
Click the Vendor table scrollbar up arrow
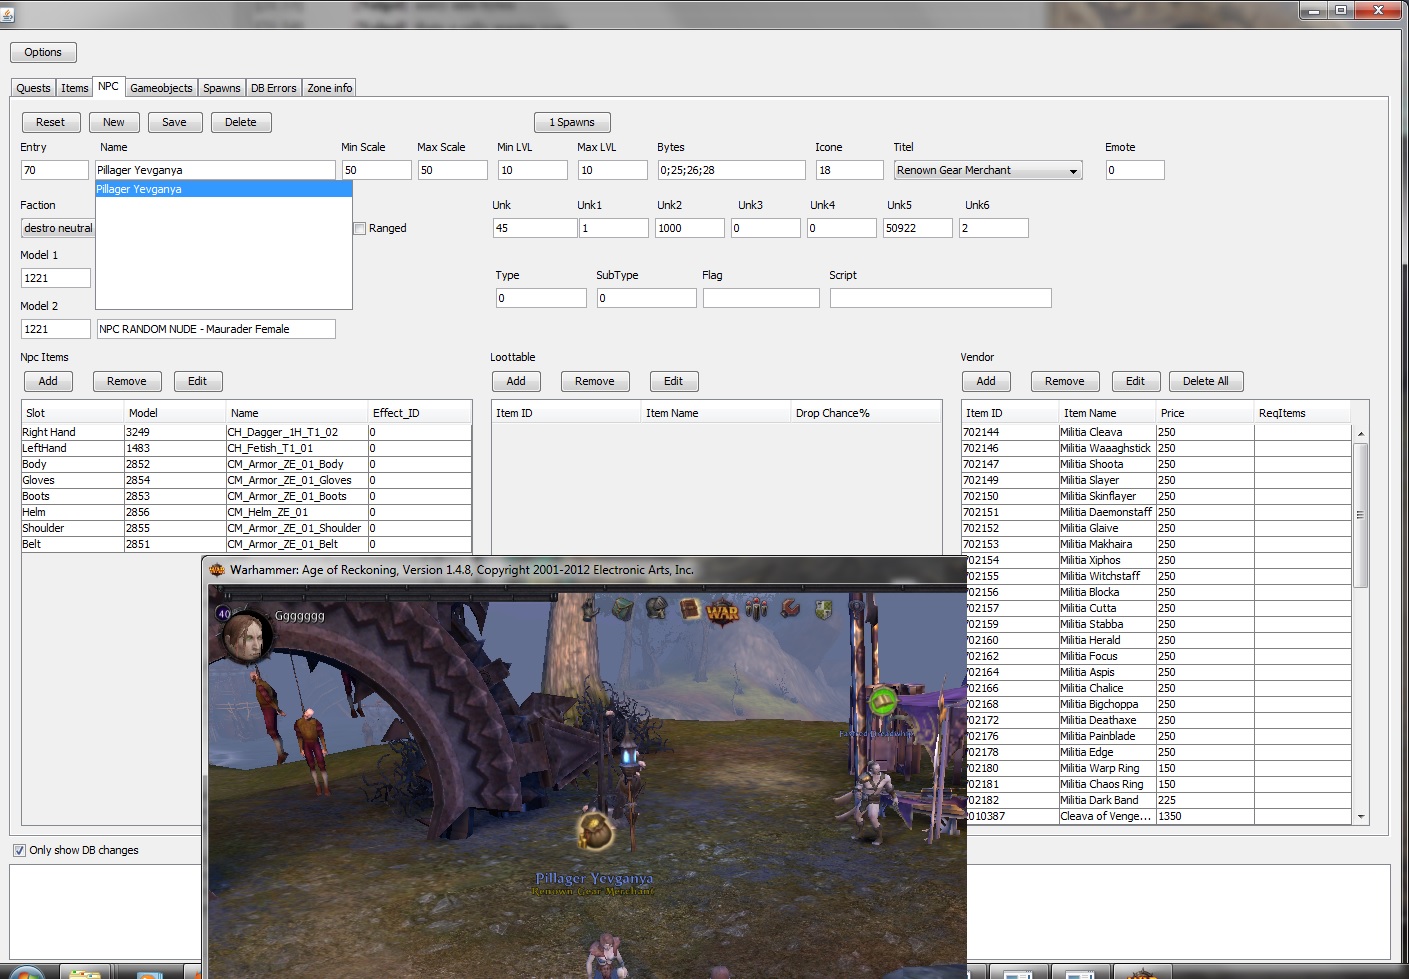click(1360, 433)
